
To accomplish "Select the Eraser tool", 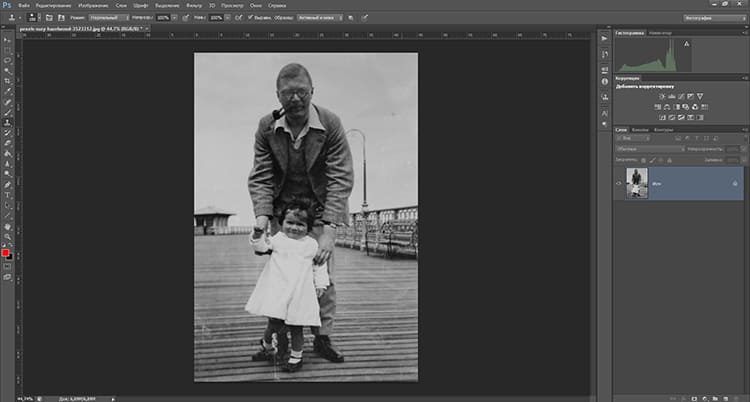I will coord(7,143).
